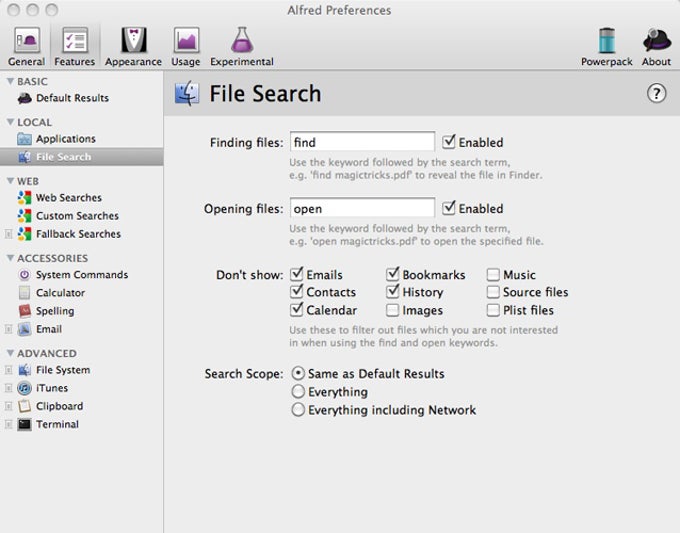
Task: Open the Usage graph icon
Action: (x=186, y=41)
